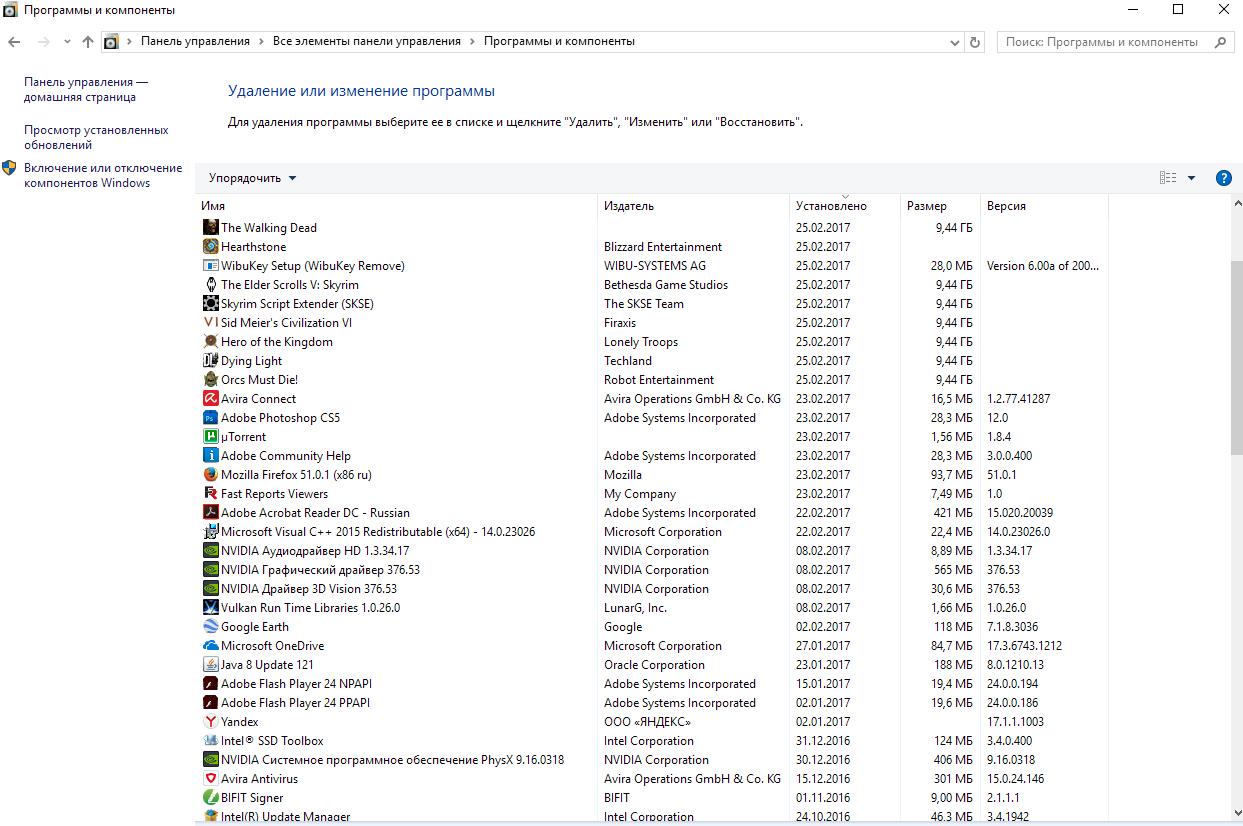The width and height of the screenshot is (1243, 826).
Task: Click scrollbar down arrow
Action: (1236, 814)
